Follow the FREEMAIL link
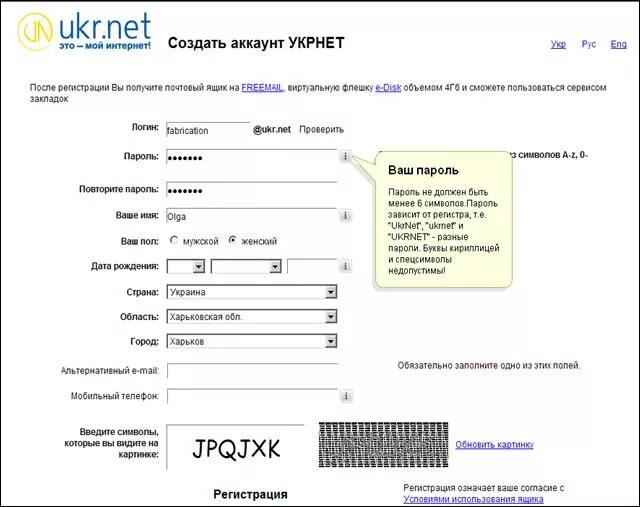Screen dimensions: 640x507 (x=262, y=87)
